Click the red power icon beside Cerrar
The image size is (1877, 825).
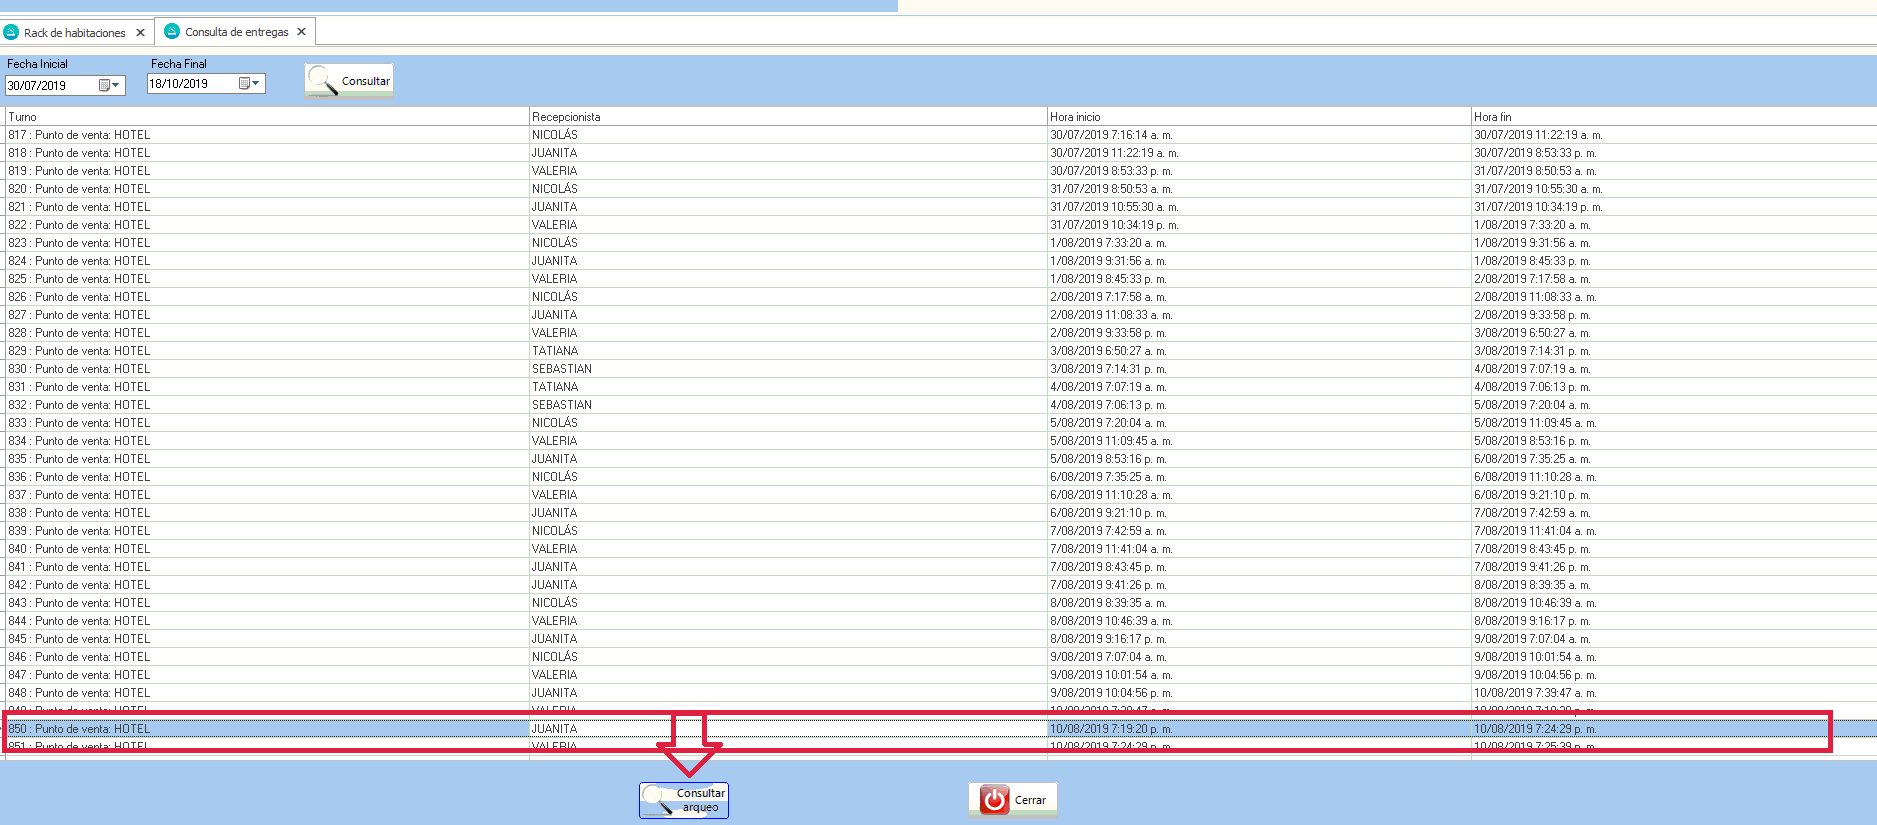click(994, 800)
